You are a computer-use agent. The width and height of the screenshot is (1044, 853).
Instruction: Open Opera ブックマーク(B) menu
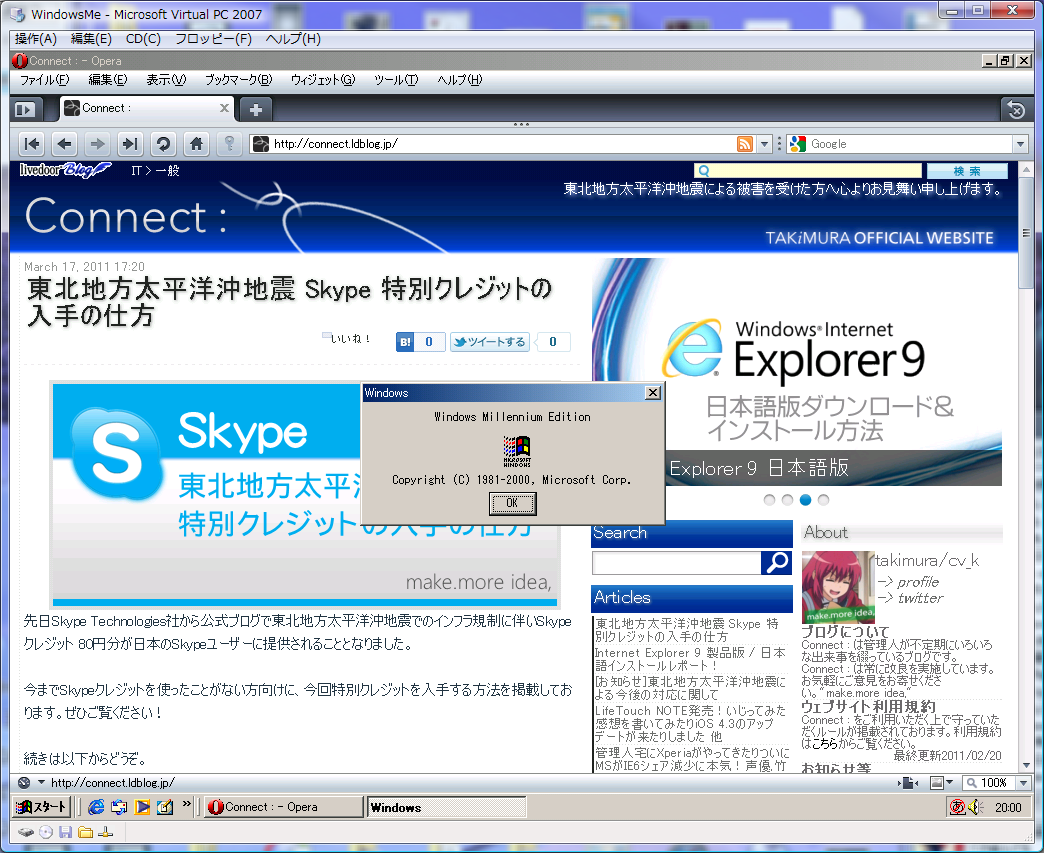click(x=238, y=80)
